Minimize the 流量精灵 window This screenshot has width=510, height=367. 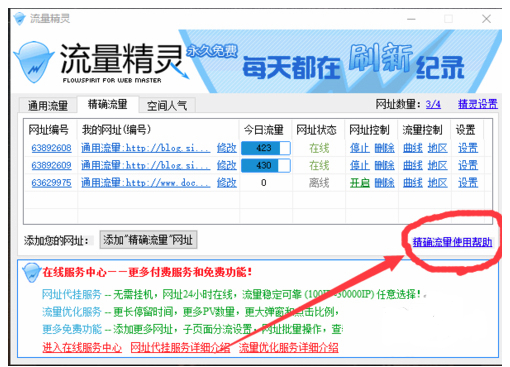[411, 19]
